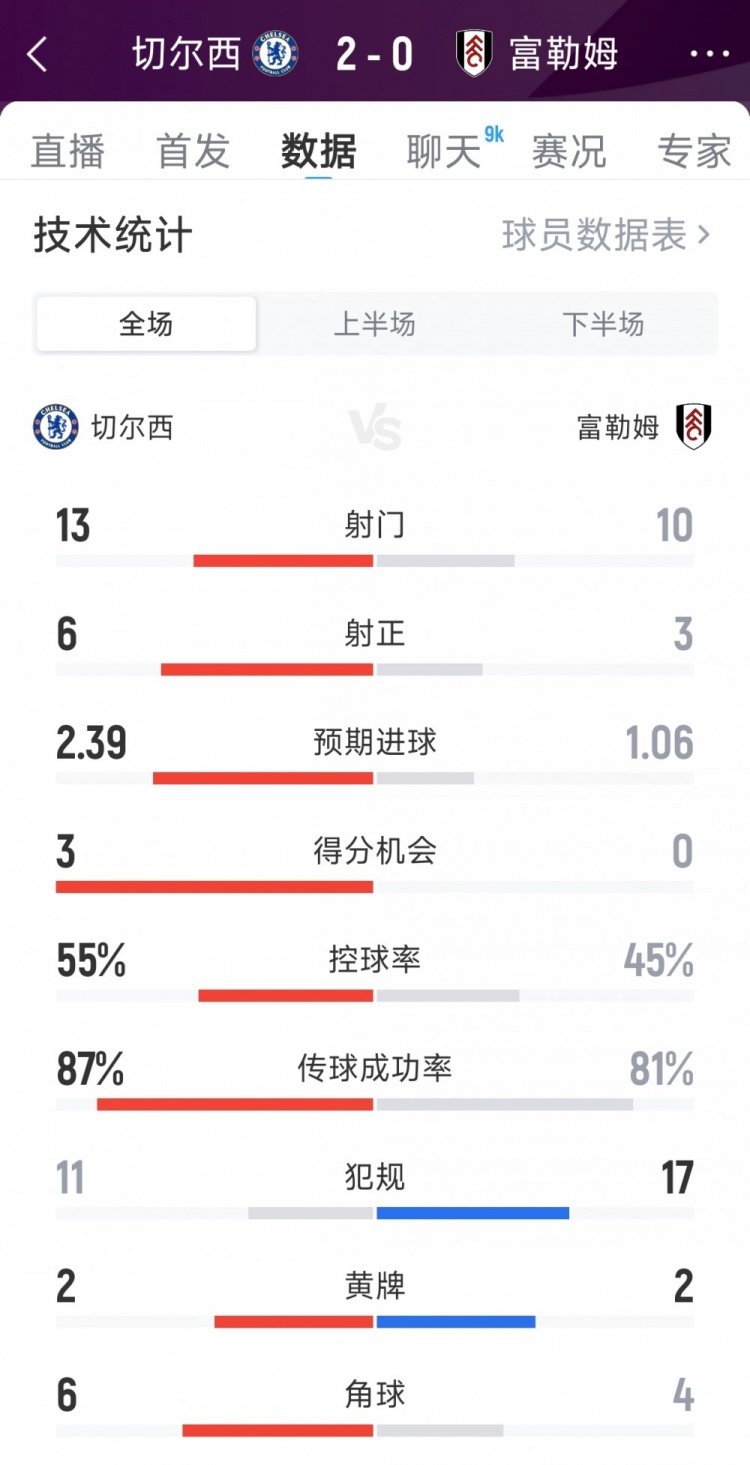Screen dimensions: 750x1465
Task: Open the 专家 experts tab
Action: [x=695, y=152]
